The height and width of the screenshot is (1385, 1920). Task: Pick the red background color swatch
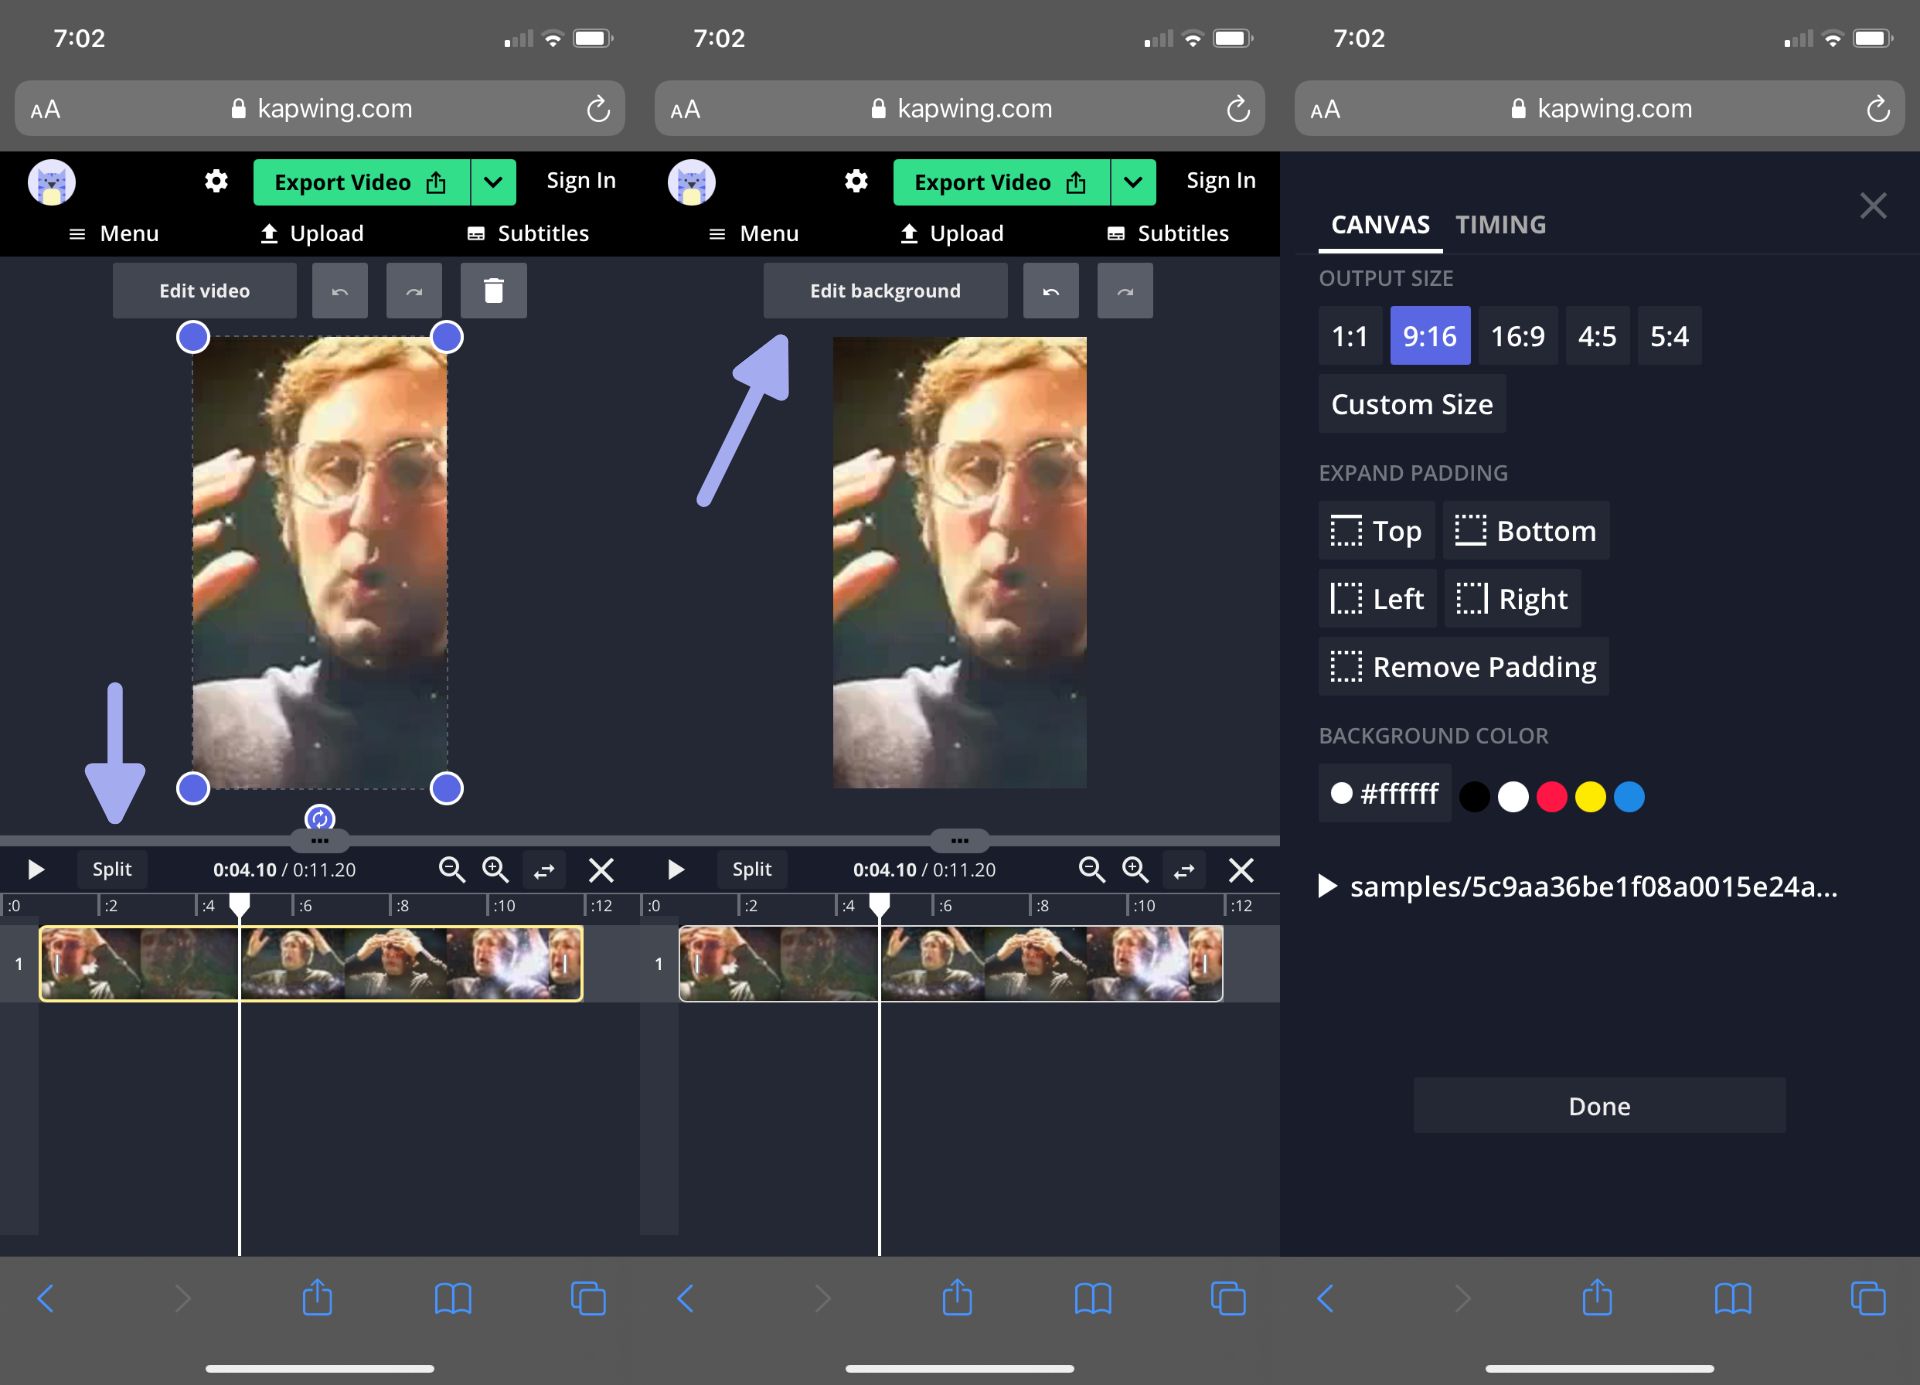click(1551, 797)
